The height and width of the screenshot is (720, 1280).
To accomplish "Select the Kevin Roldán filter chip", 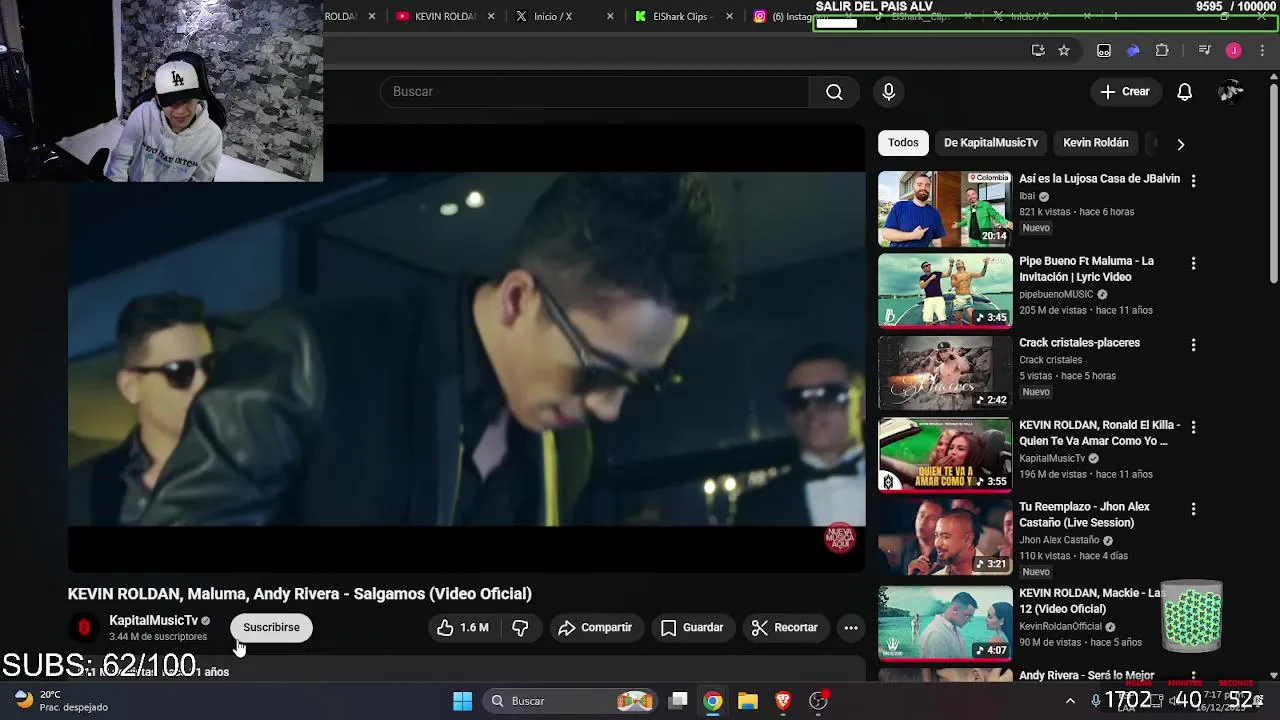I will [1096, 143].
